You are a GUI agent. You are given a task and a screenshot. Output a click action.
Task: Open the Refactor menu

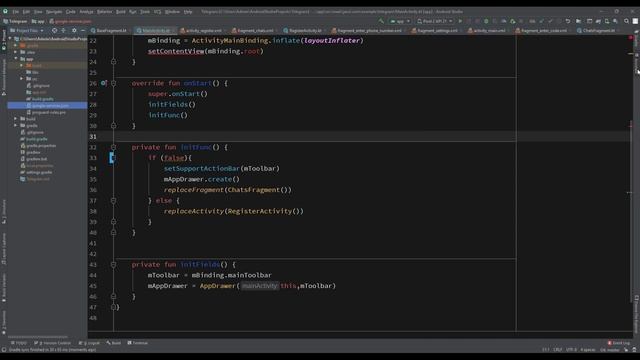click(x=104, y=11)
